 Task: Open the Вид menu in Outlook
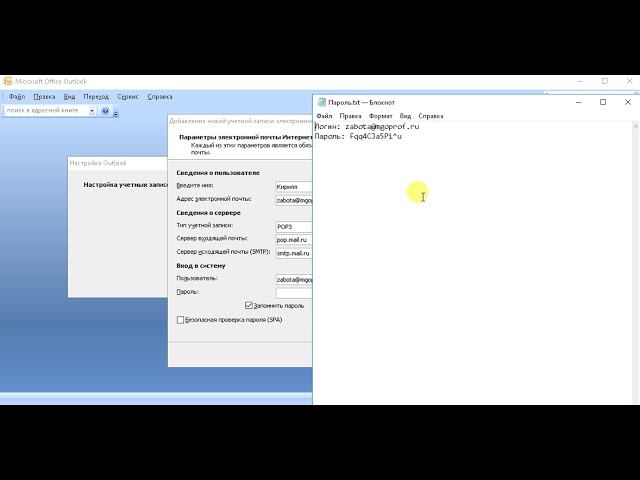point(69,97)
